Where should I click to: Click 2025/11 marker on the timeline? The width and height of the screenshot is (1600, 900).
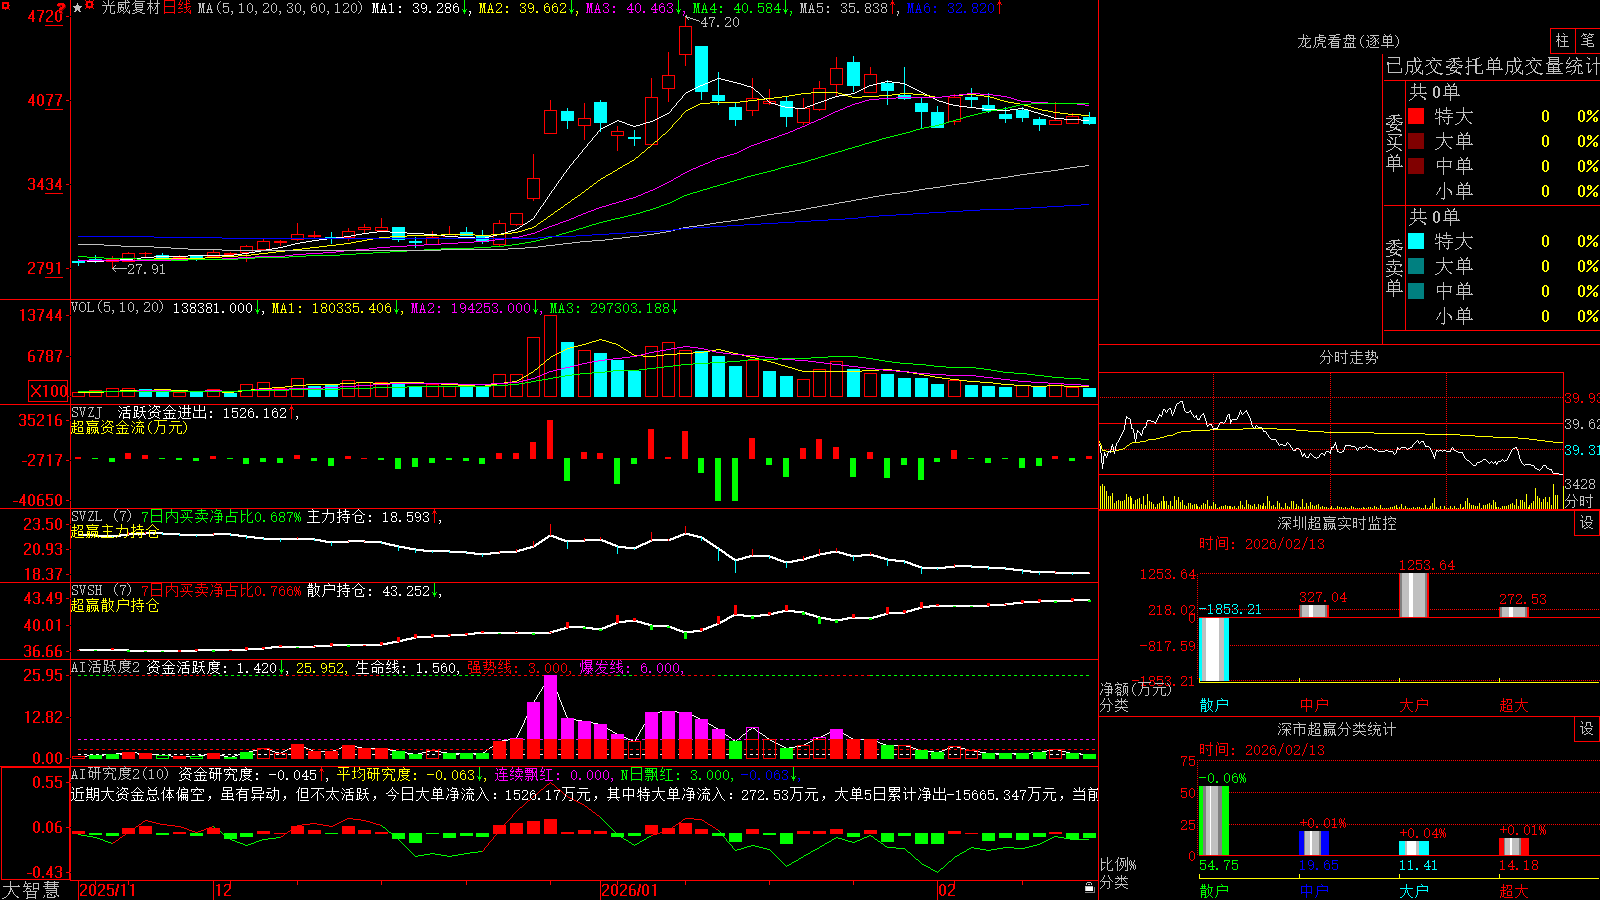click(107, 890)
